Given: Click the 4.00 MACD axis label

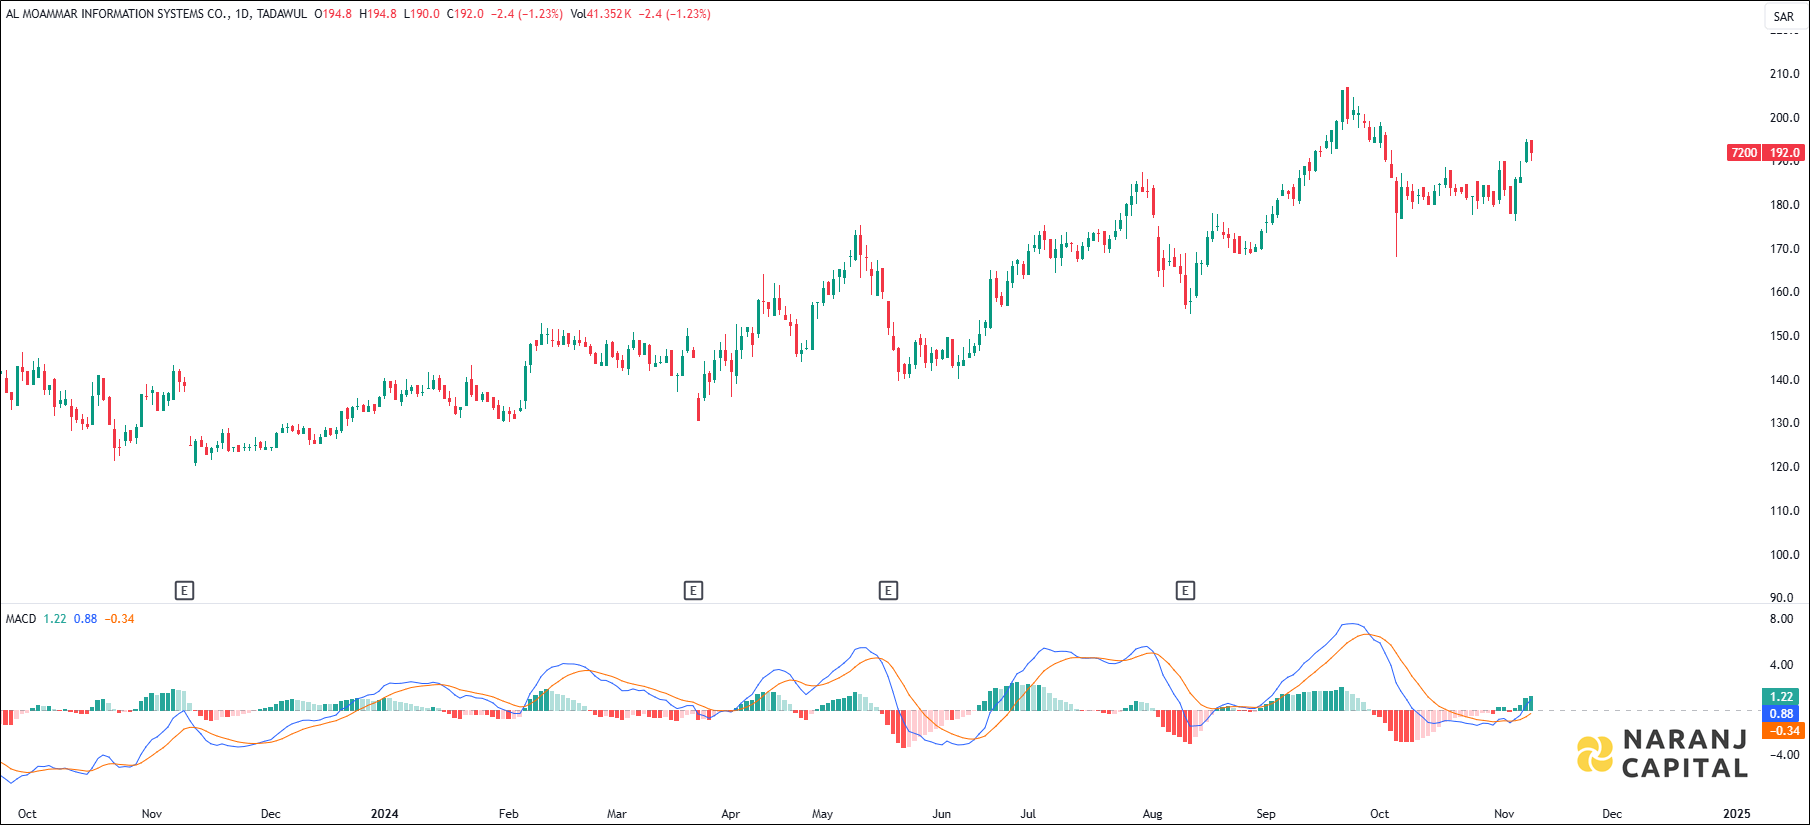Looking at the screenshot, I should pyautogui.click(x=1781, y=665).
